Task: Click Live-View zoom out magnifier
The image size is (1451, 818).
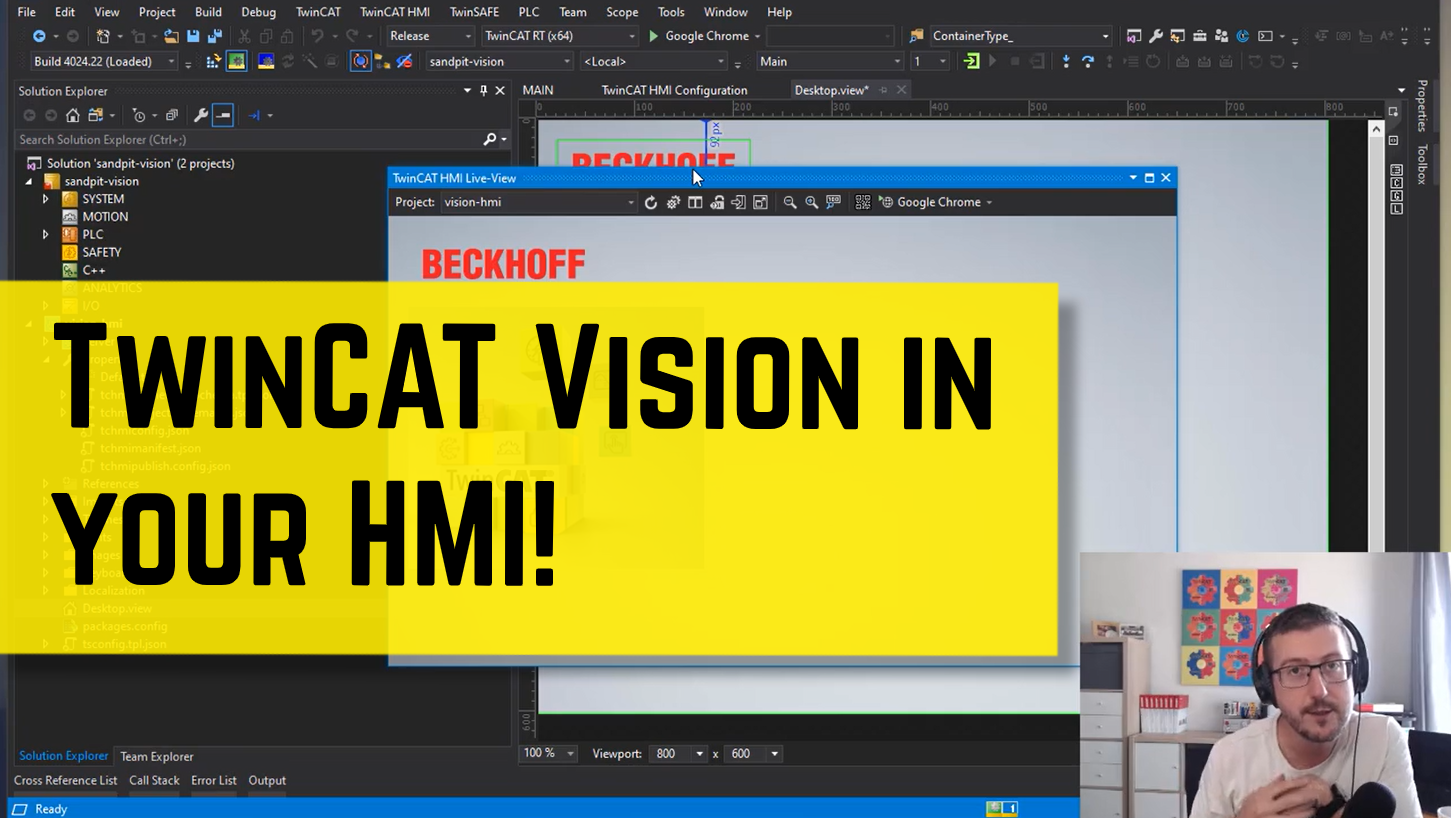Action: (790, 203)
